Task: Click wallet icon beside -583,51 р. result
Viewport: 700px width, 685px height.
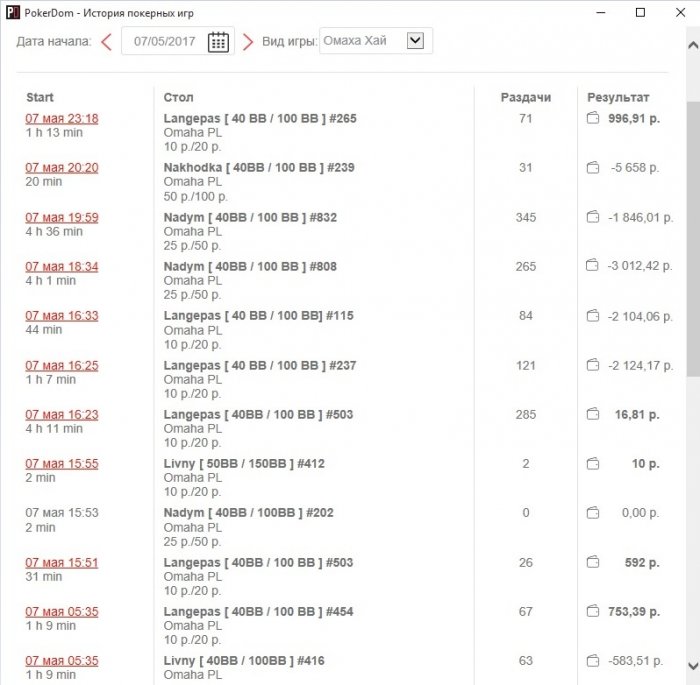Action: point(592,660)
